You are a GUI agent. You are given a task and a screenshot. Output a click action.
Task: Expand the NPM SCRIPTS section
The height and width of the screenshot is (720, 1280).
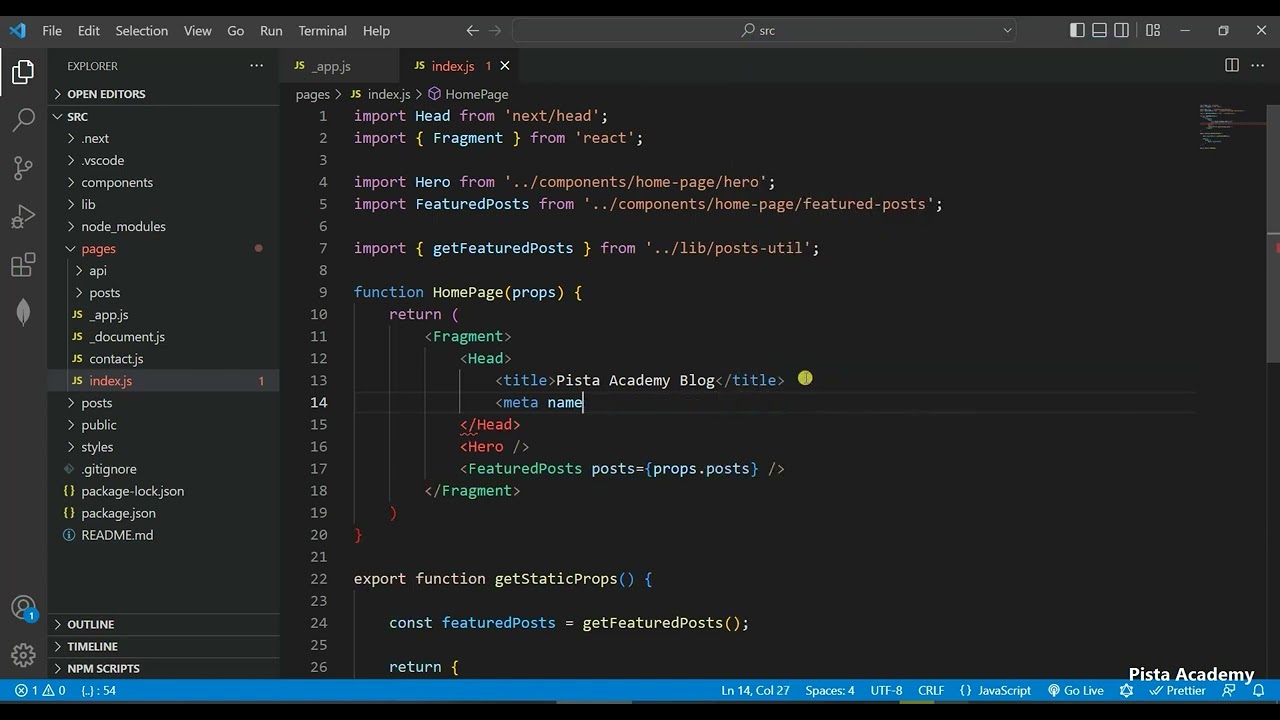164,668
